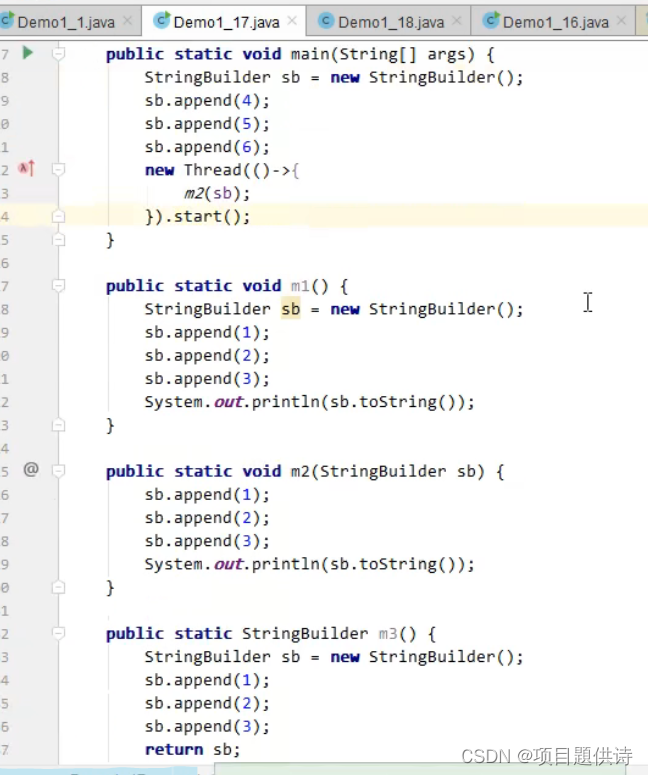Click fold end marker closing m1 method
The image size is (648, 775).
tap(58, 425)
